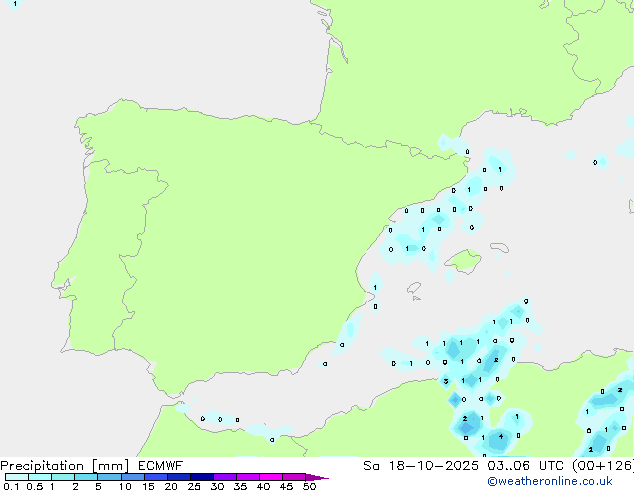Image resolution: width=634 pixels, height=490 pixels.
Task: Click the '4' rainfall value over Algeria
Action: pyautogui.click(x=501, y=436)
